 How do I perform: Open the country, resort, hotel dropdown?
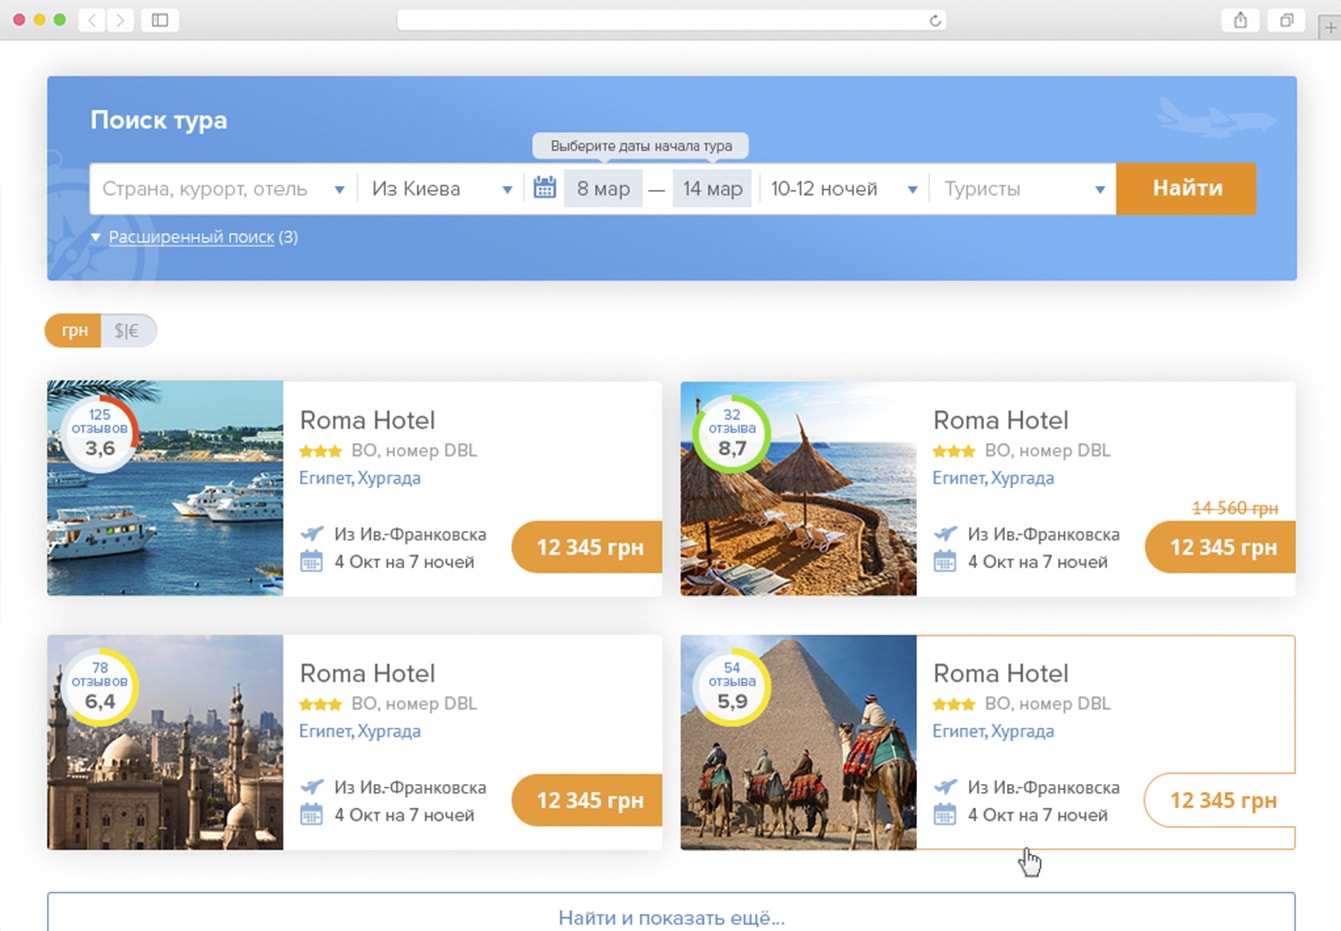pyautogui.click(x=223, y=189)
